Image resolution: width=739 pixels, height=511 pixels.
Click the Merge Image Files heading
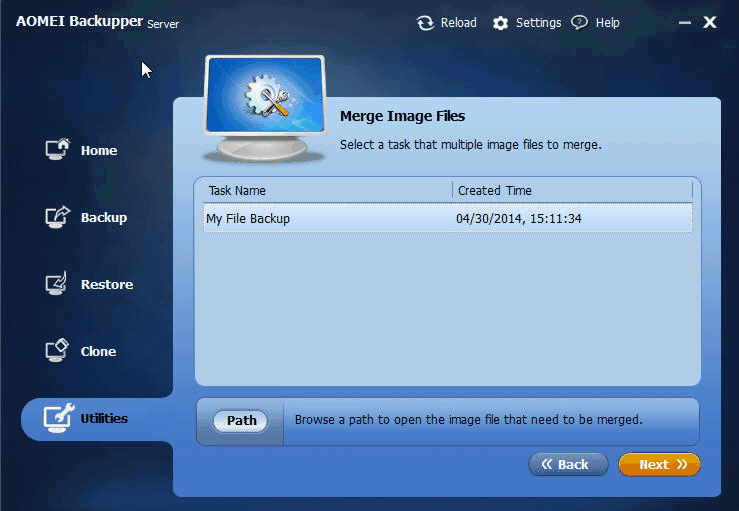[x=402, y=116]
